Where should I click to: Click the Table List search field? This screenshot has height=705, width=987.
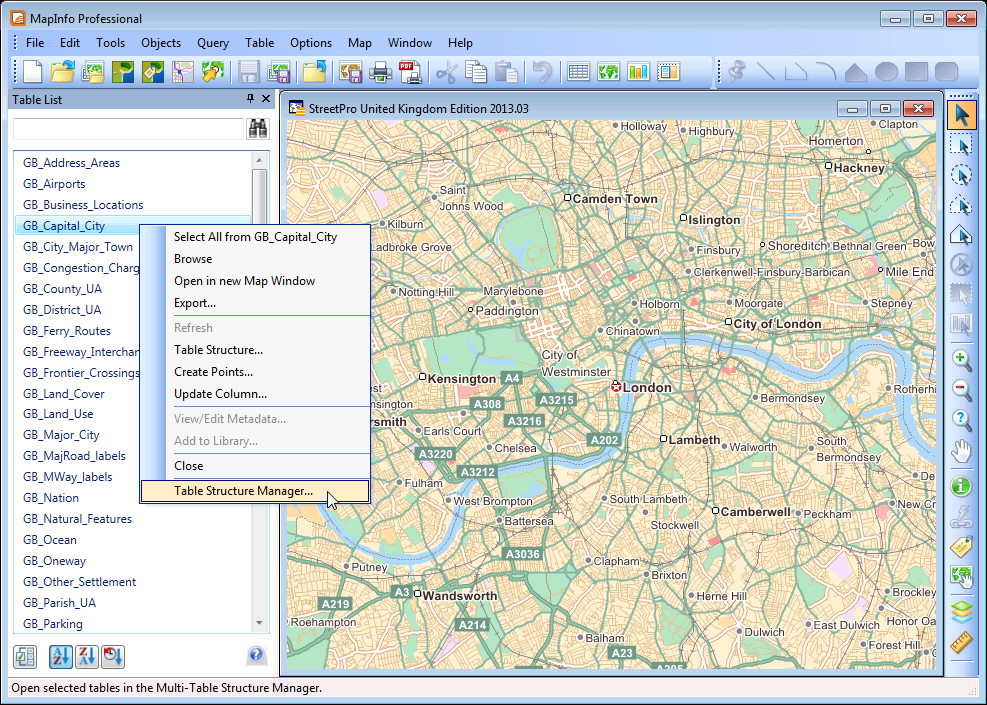(x=128, y=128)
